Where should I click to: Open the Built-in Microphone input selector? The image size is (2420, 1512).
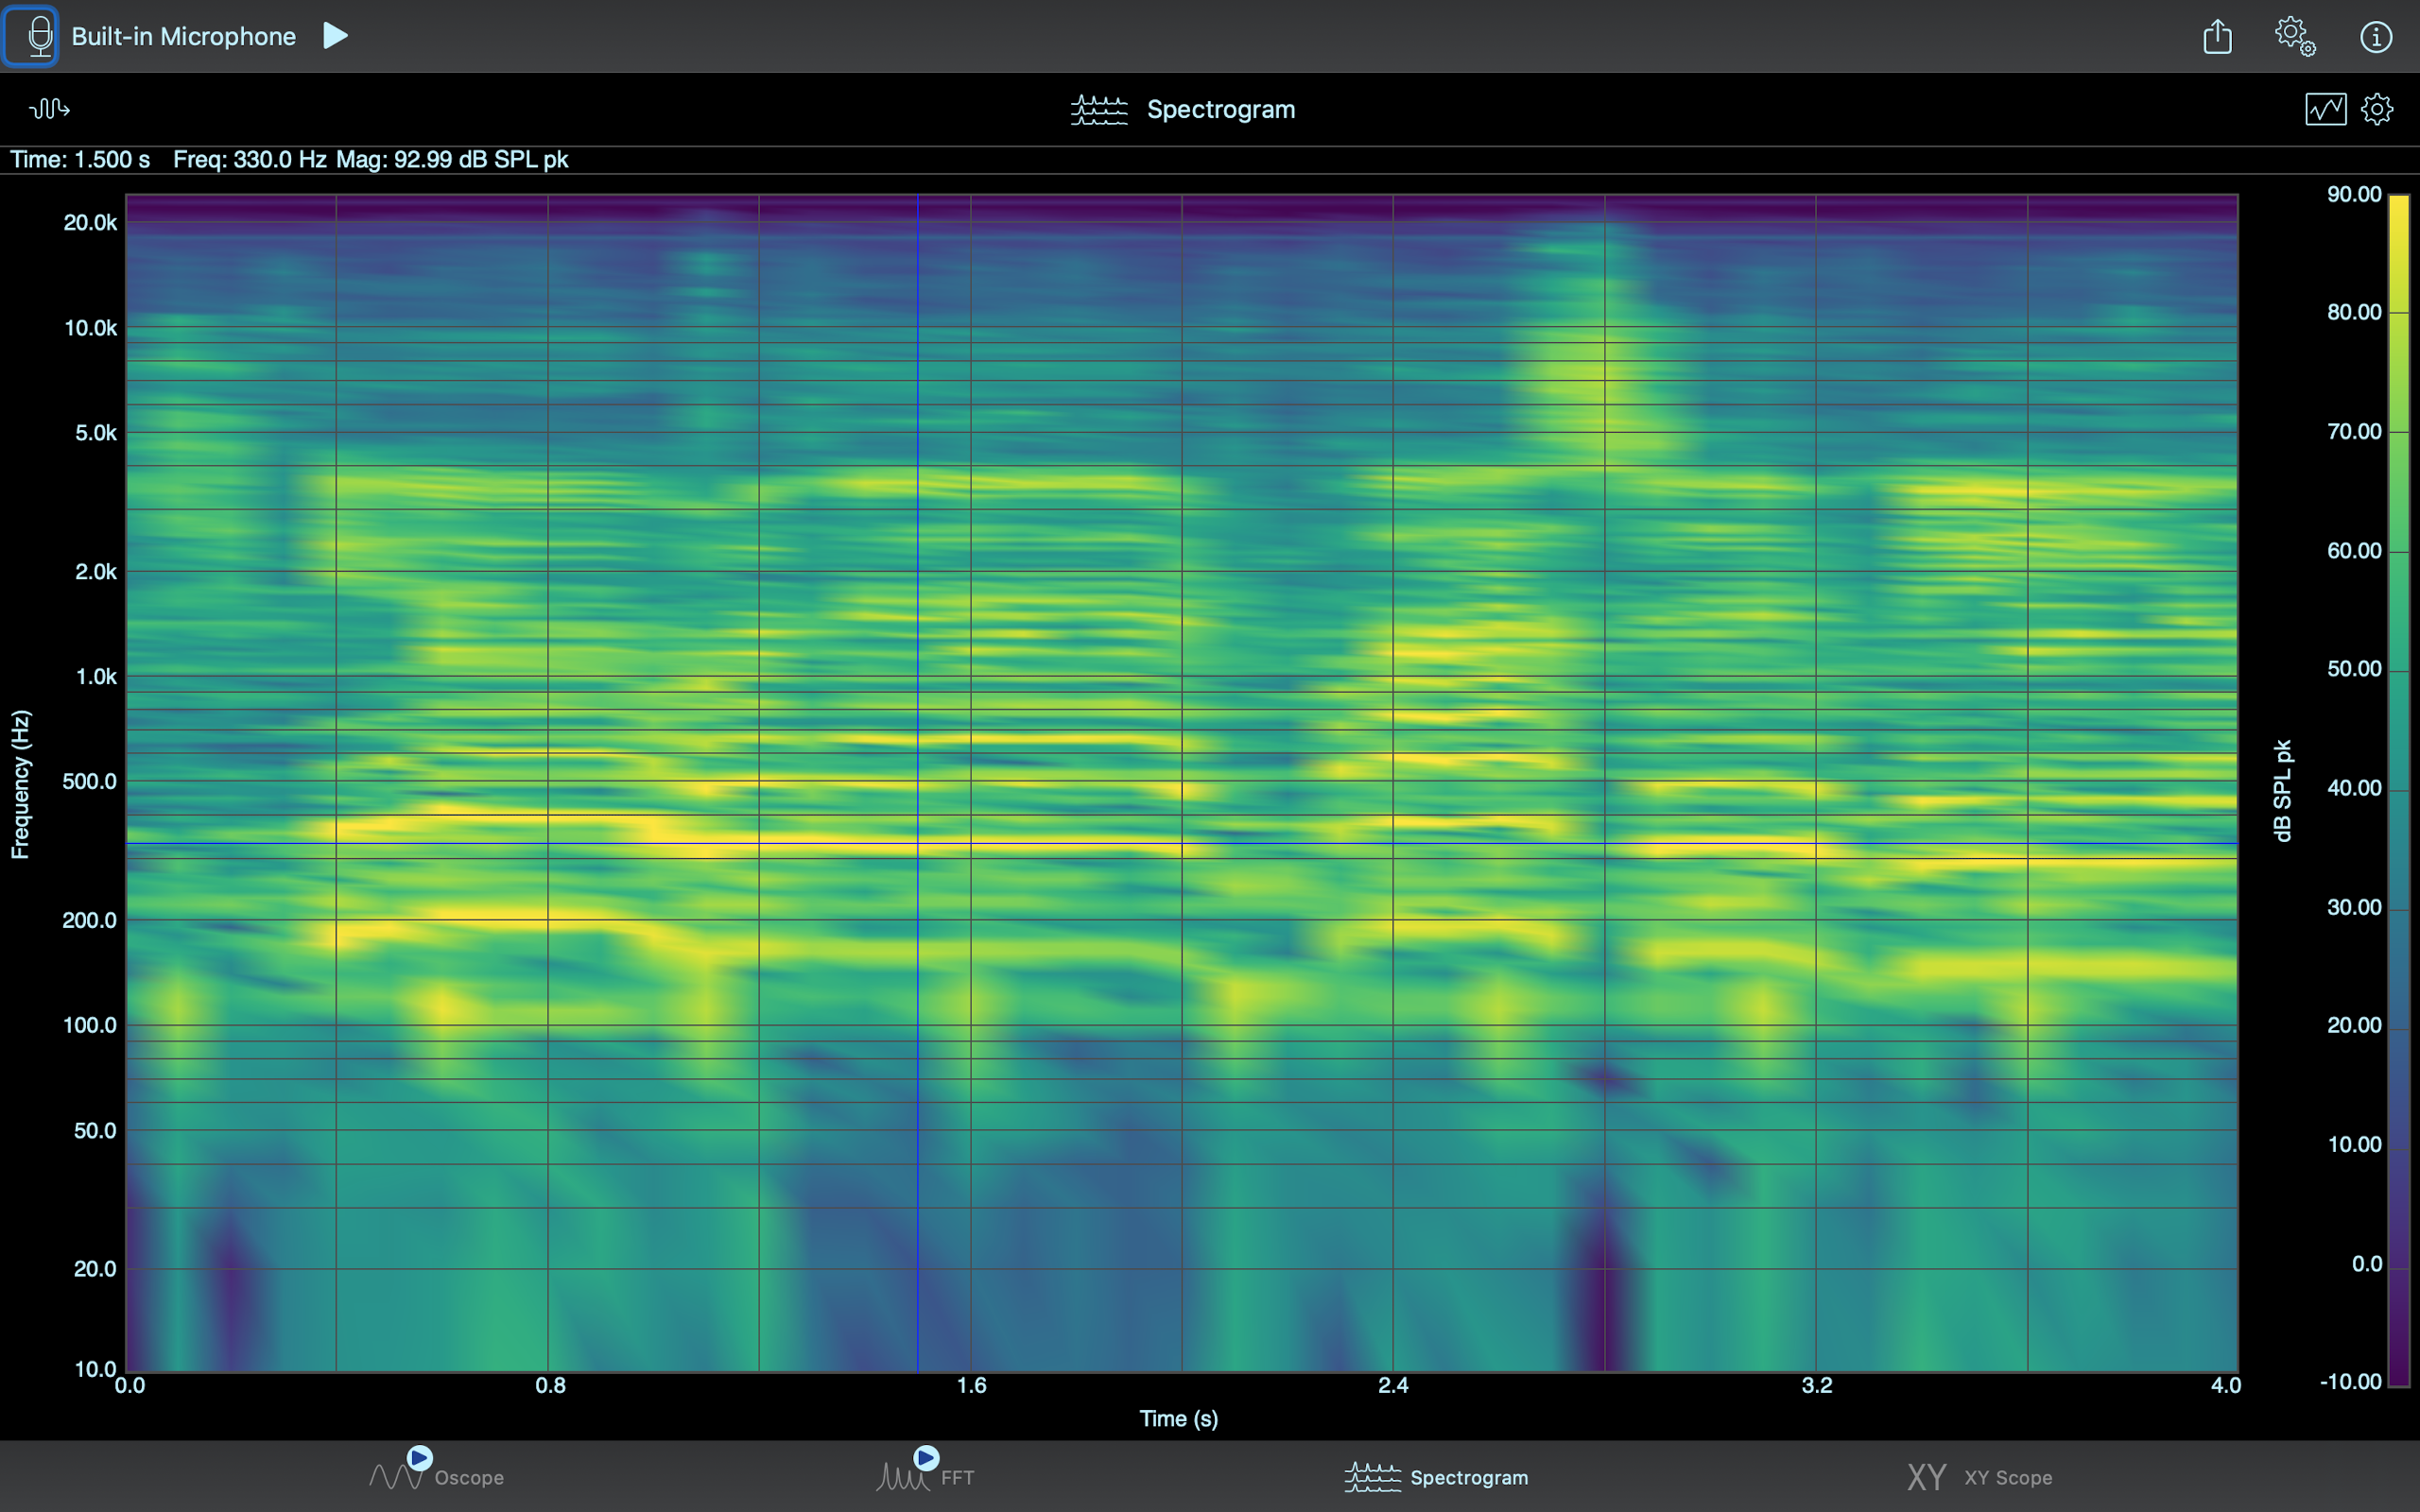(33, 35)
